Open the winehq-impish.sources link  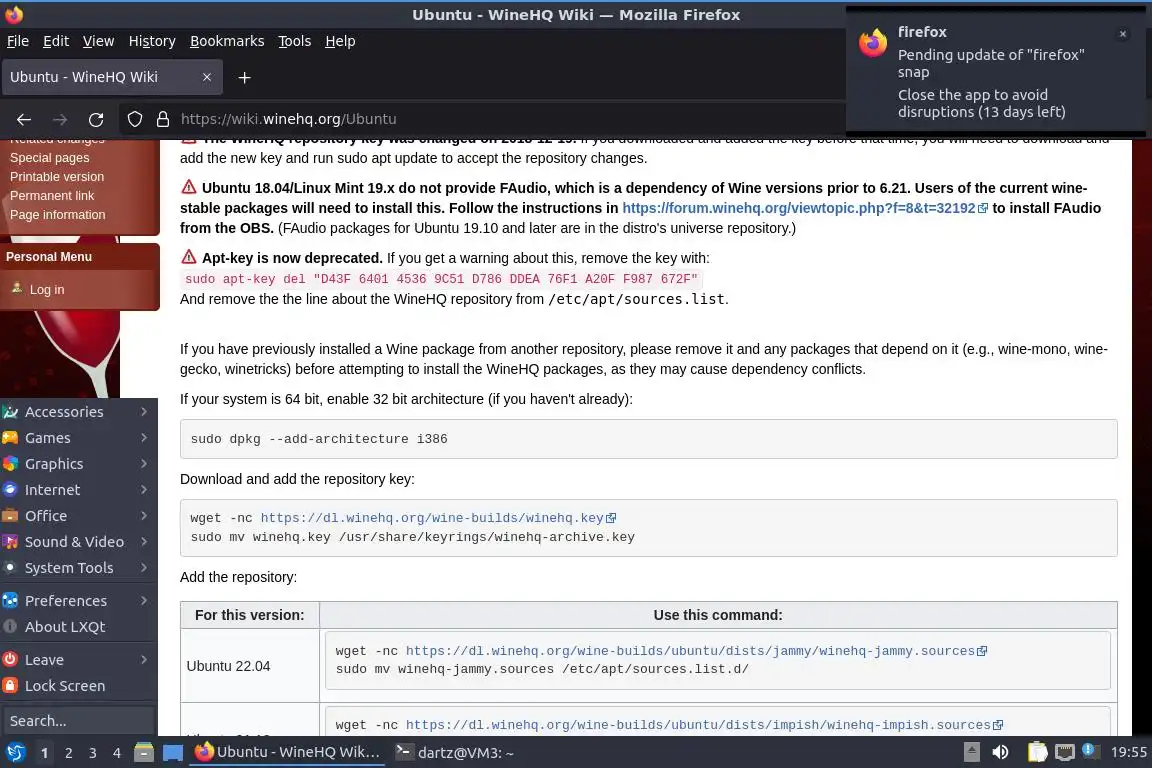704,725
